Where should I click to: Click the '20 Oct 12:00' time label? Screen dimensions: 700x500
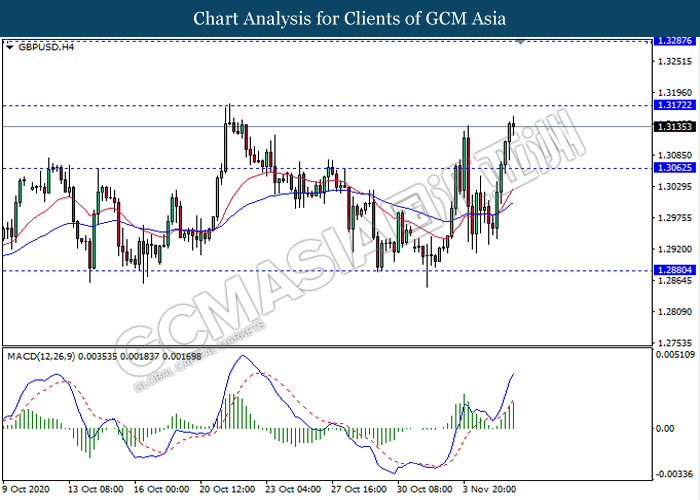(x=228, y=489)
